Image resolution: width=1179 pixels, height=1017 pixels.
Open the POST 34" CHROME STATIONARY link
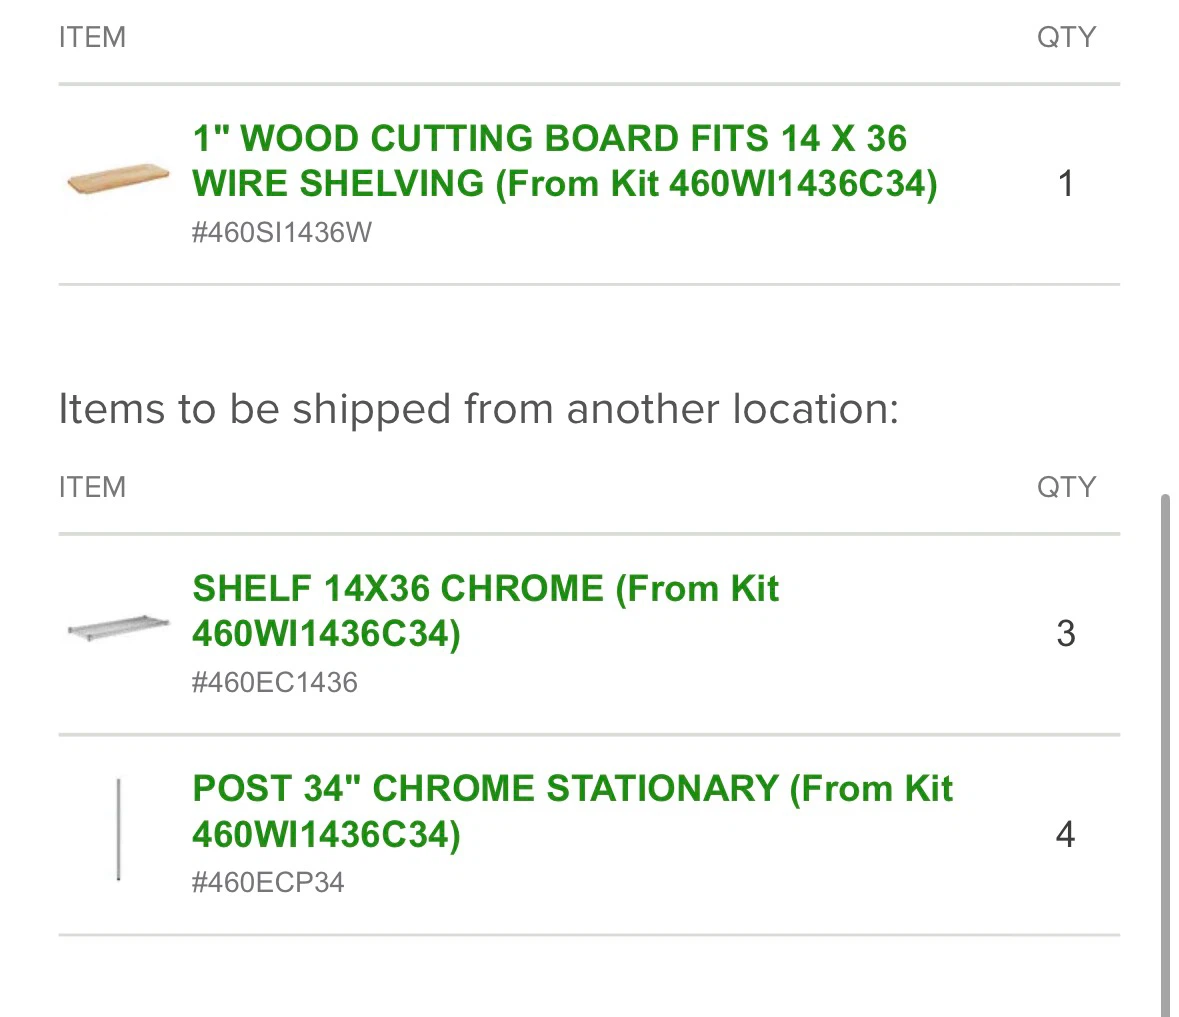click(x=572, y=811)
